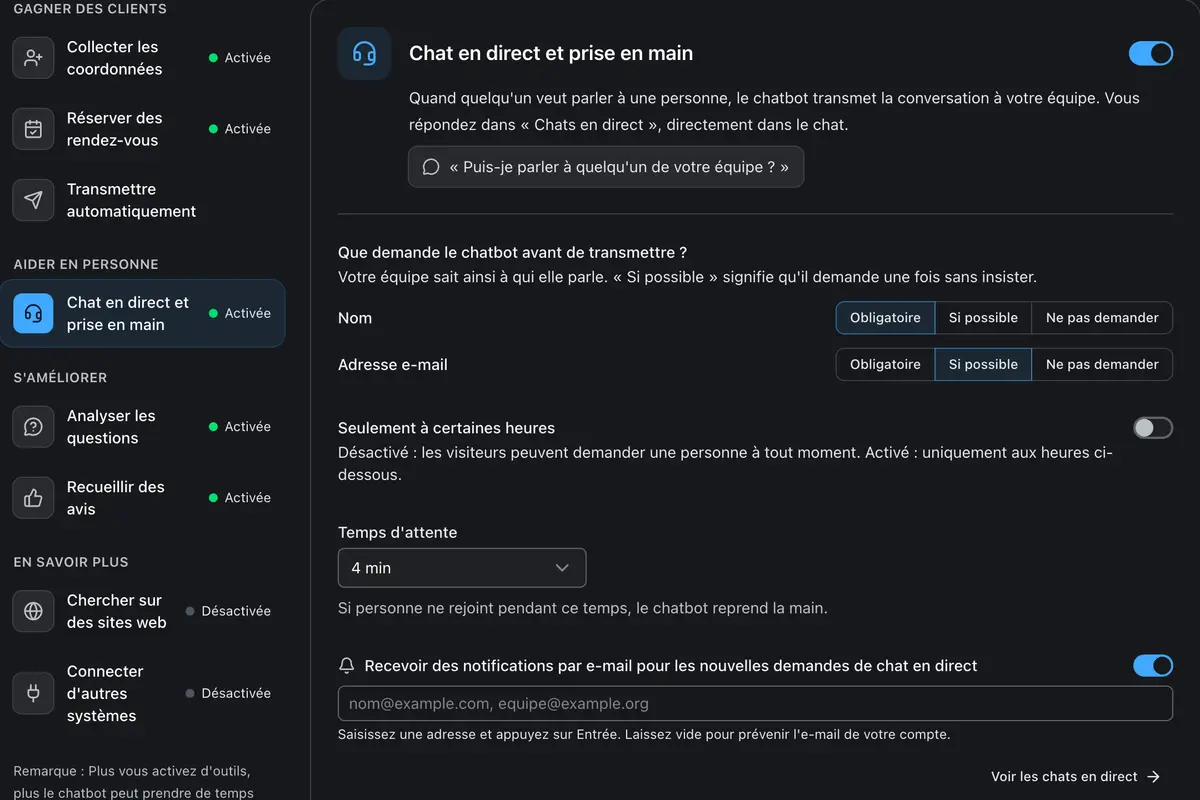Click the Désactivée status next to Chercher sur des sites web
Viewport: 1200px width, 800px height.
[x=228, y=611]
